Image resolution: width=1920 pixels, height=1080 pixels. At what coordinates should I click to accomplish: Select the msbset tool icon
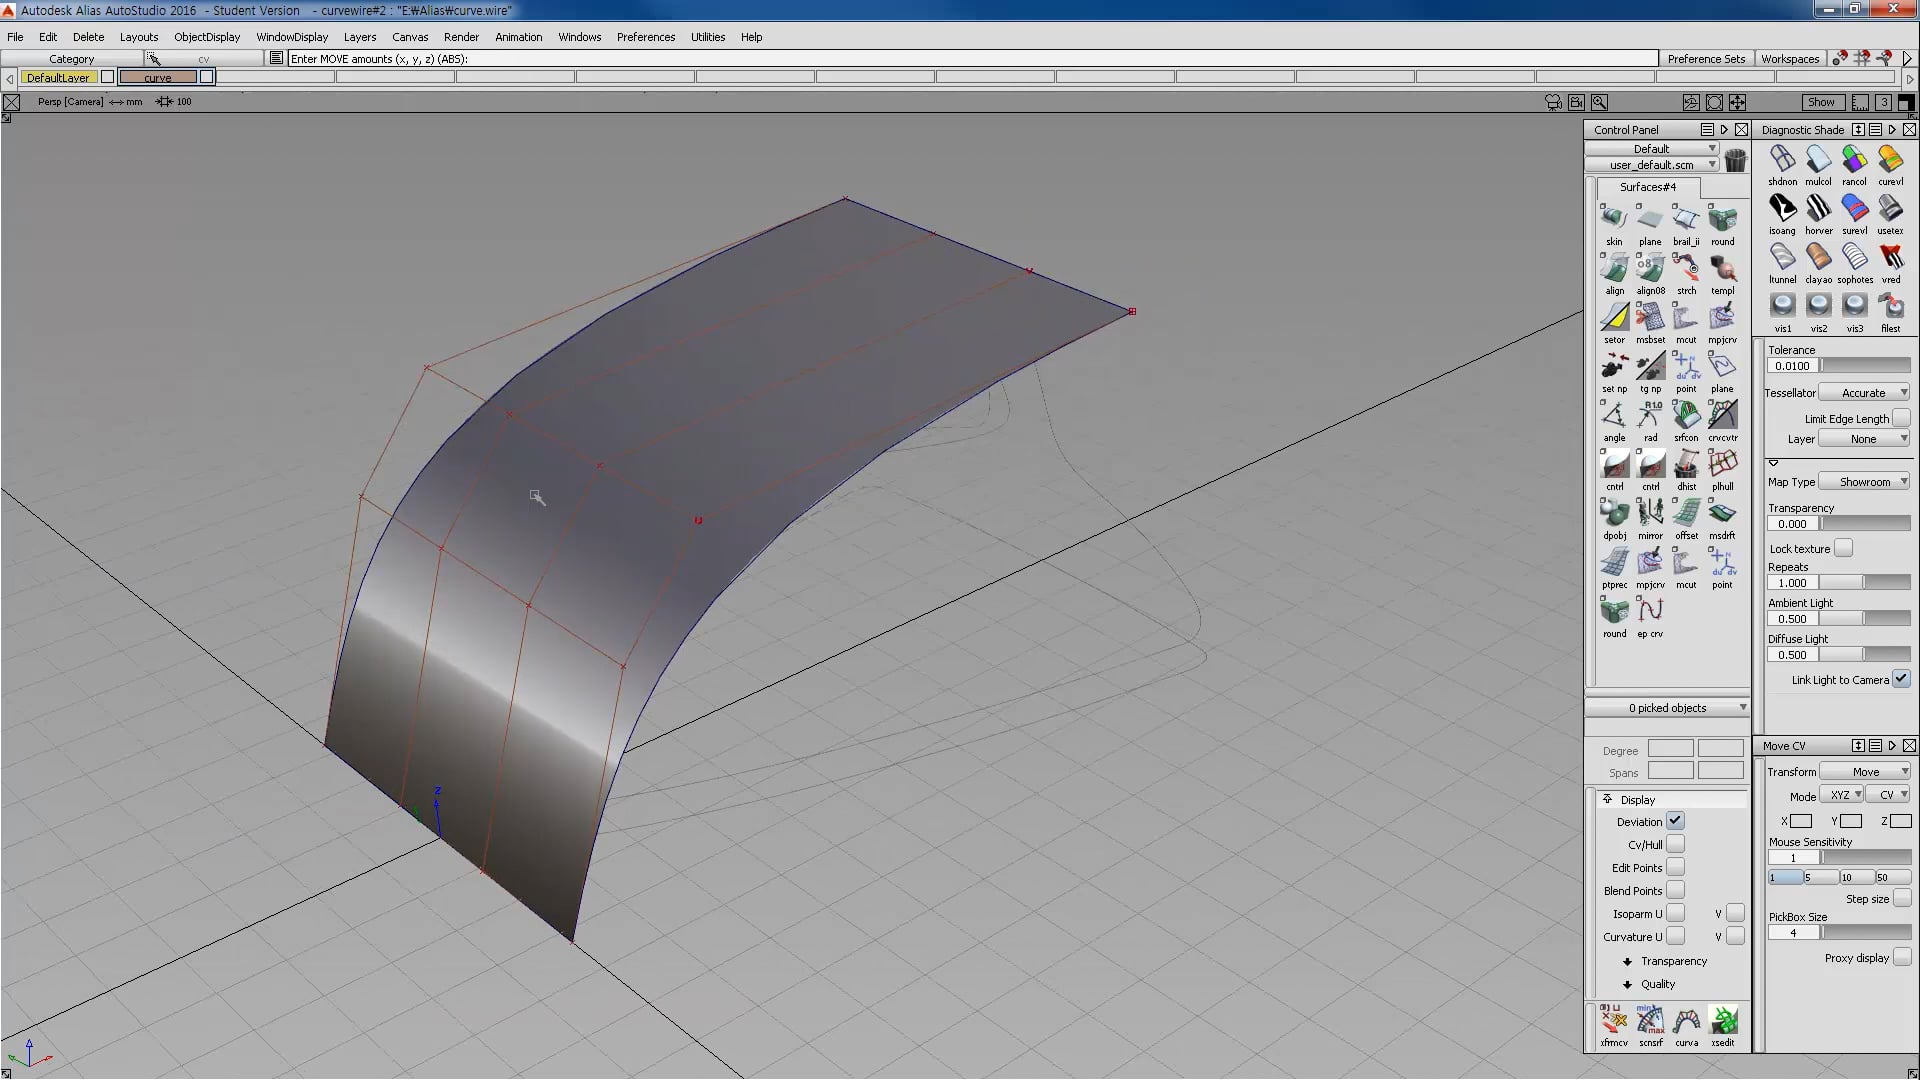pos(1650,316)
